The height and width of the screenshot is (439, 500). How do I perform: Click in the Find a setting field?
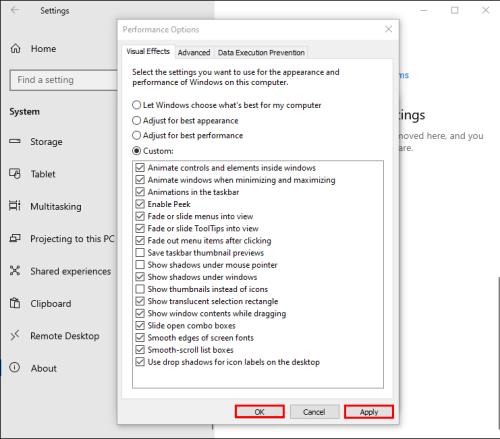click(64, 80)
